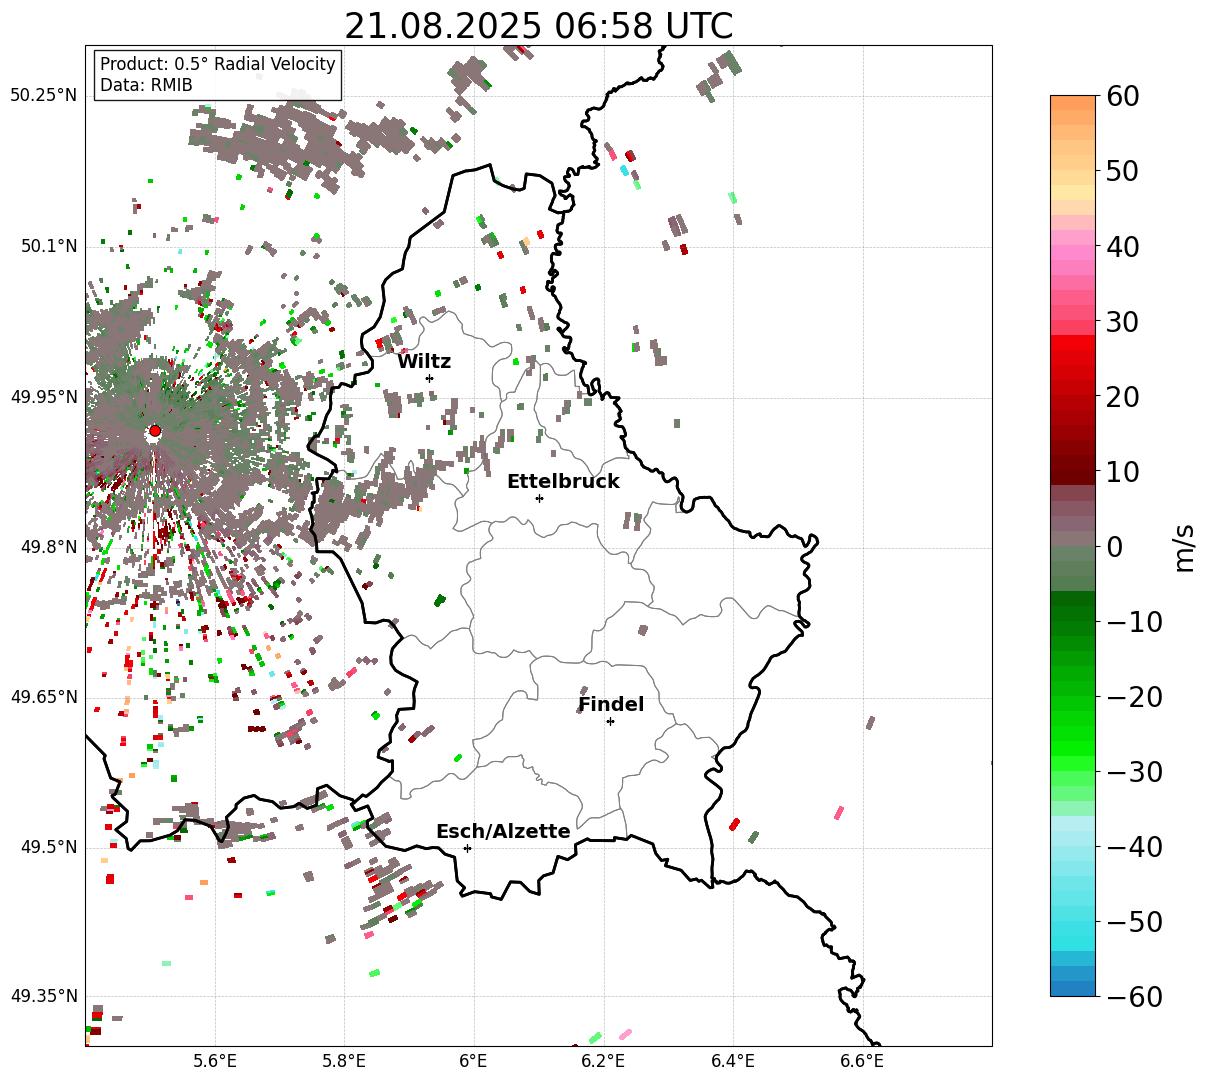Click the Esch/Alzette town label
This screenshot has height=1081, width=1207.
[x=503, y=831]
